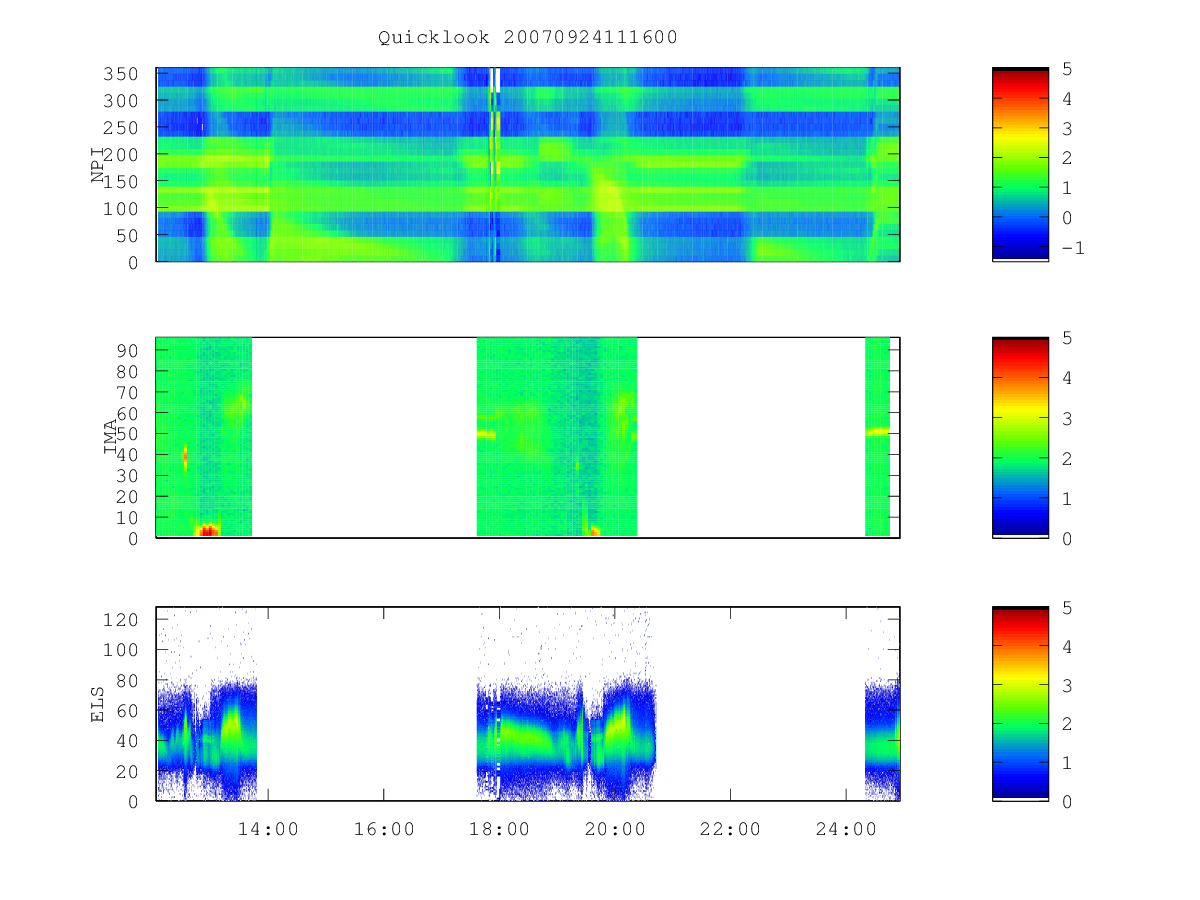Select the ELS y-axis label
The width and height of the screenshot is (1200, 900).
98,705
